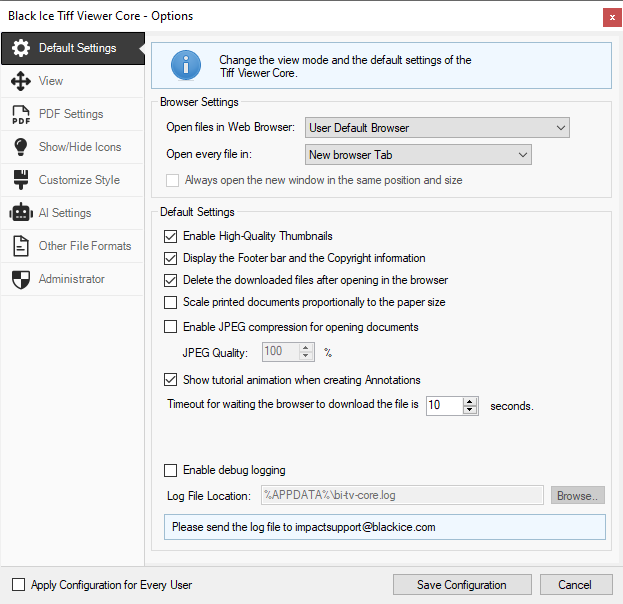Image resolution: width=623 pixels, height=604 pixels.
Task: Select the Administrator shield icon
Action: [x=20, y=279]
